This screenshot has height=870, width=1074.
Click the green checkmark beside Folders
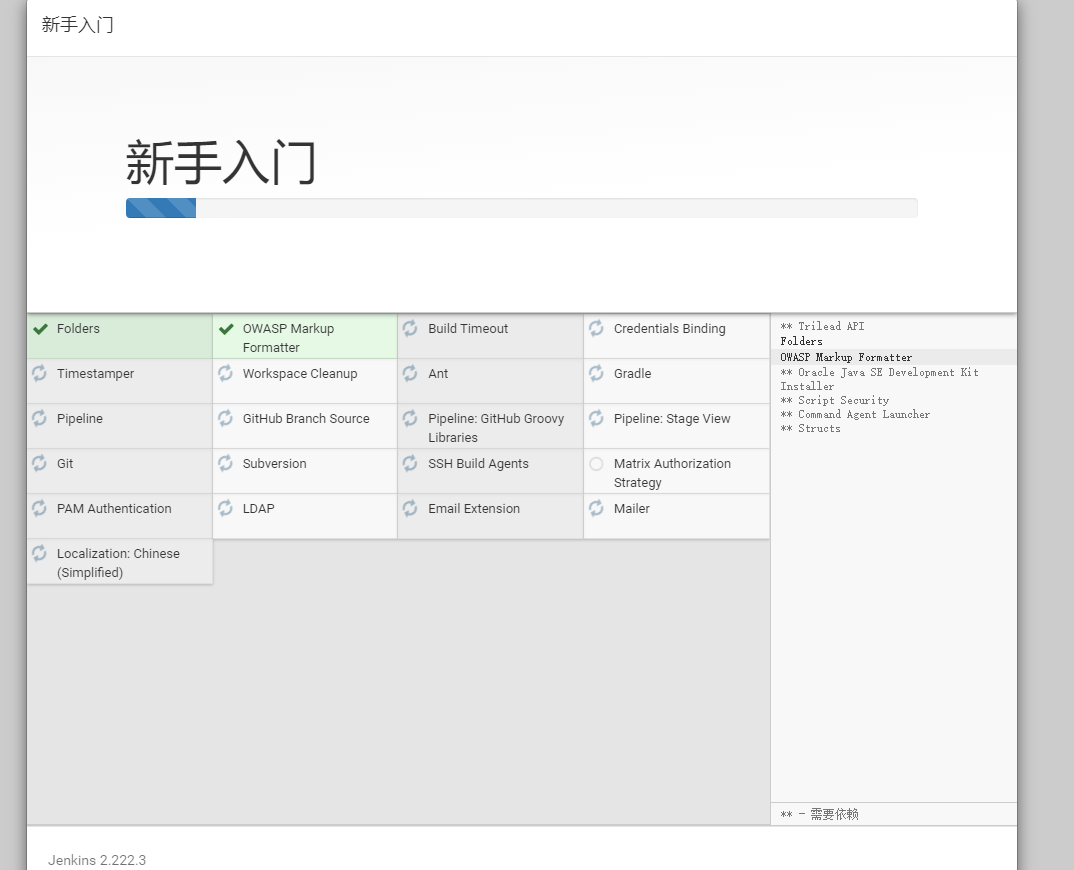40,329
